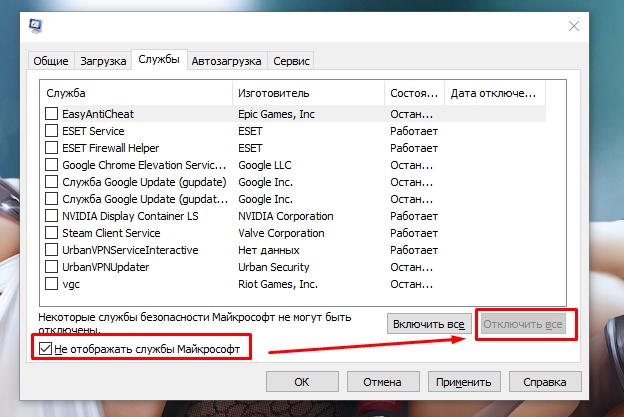Check the Steam Client Service checkbox
Viewport: 624px width, 417px height.
(x=51, y=233)
